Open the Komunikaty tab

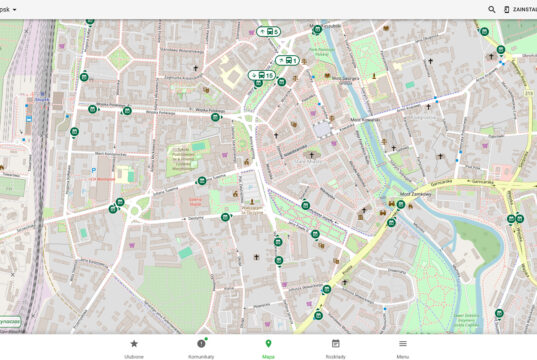click(x=201, y=348)
